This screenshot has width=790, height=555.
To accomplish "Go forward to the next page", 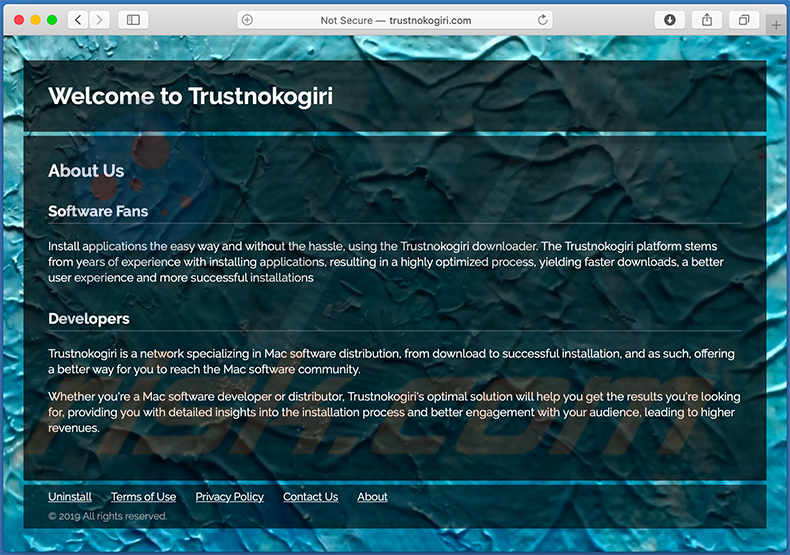I will (x=98, y=20).
